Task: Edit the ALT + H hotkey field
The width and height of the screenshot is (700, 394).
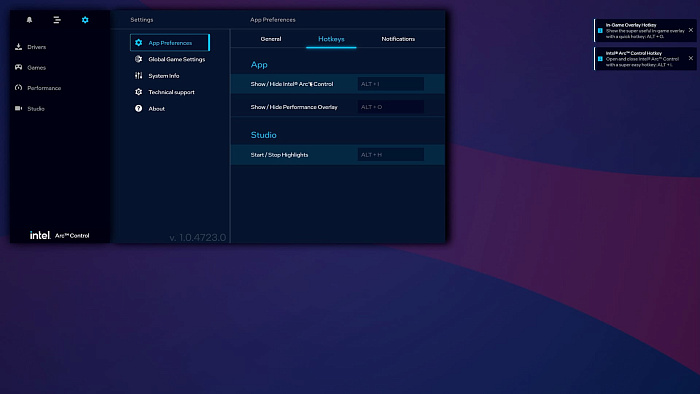Action: click(x=391, y=155)
